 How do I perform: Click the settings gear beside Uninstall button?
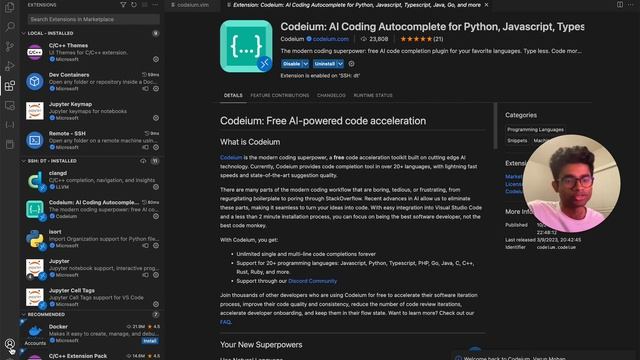coord(351,64)
